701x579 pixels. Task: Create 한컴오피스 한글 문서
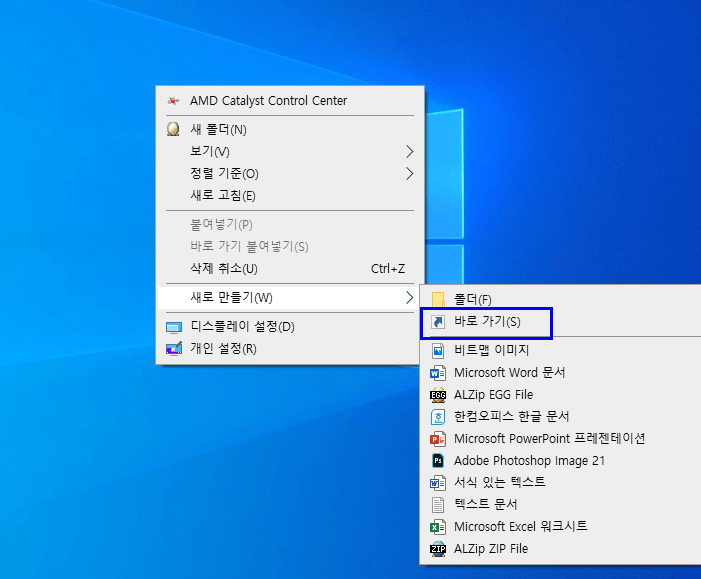click(x=561, y=417)
